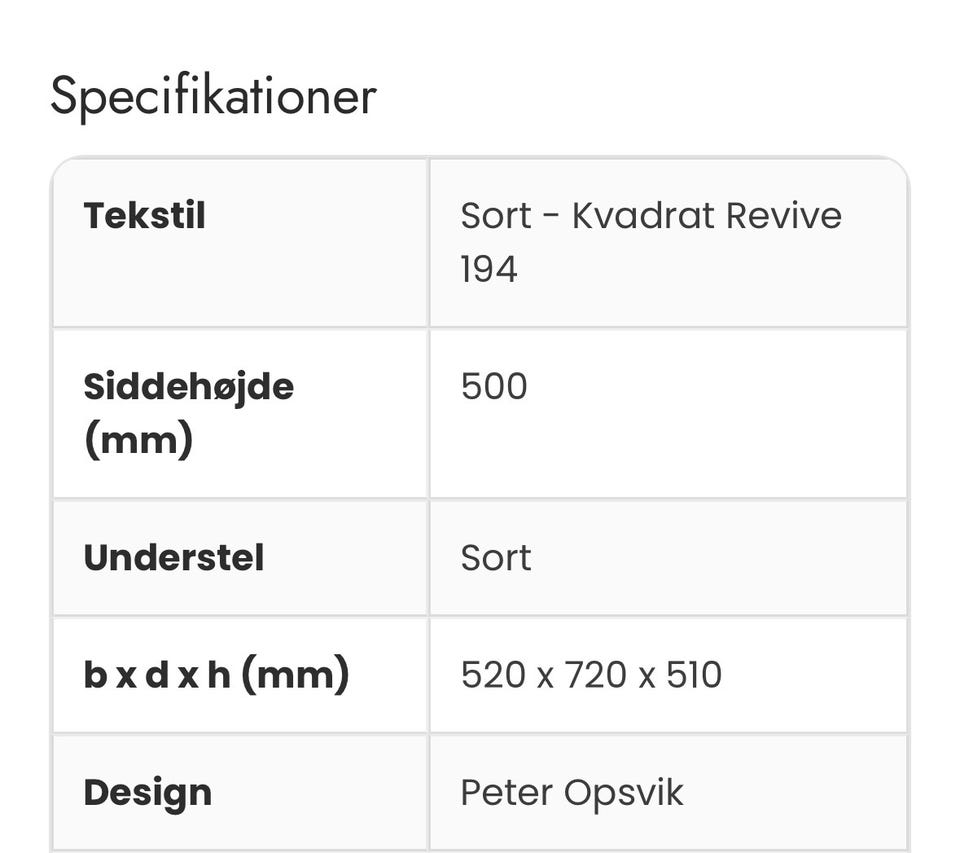Click the surname Opsvik in the Design row
This screenshot has width=960, height=853.
click(624, 794)
